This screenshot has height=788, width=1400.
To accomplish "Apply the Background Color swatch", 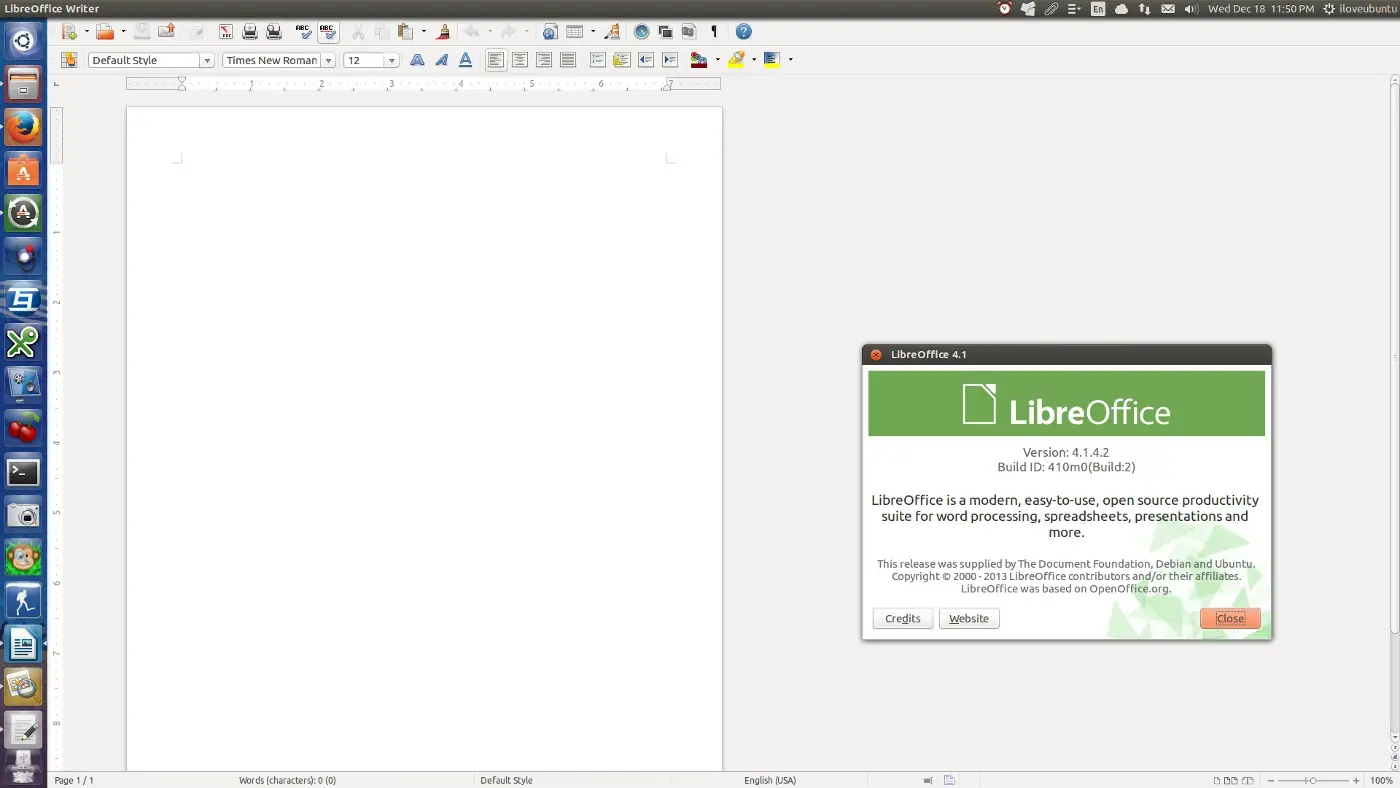I will [772, 60].
